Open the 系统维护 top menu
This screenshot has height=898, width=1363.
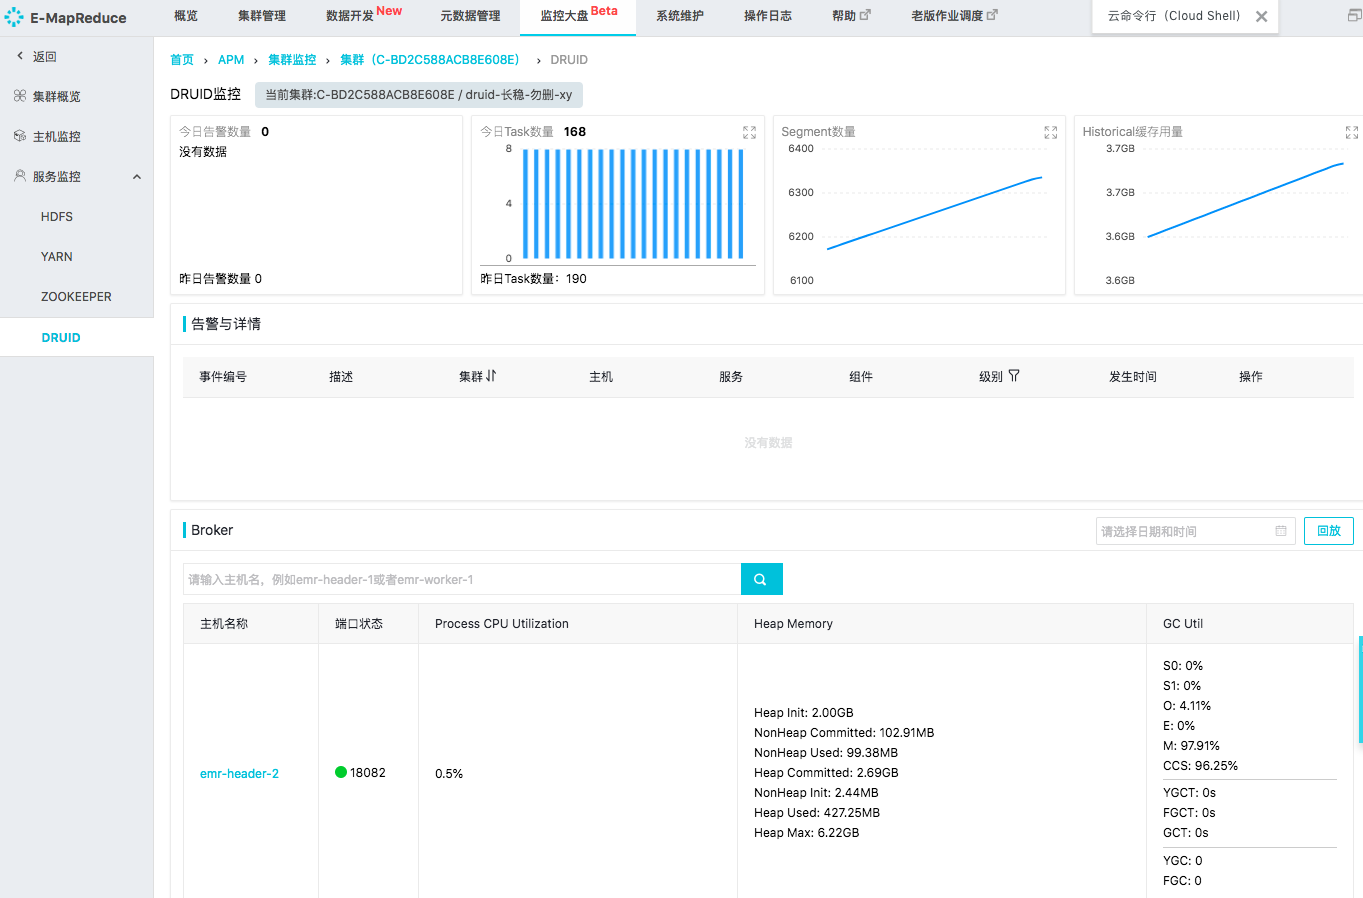tap(680, 16)
